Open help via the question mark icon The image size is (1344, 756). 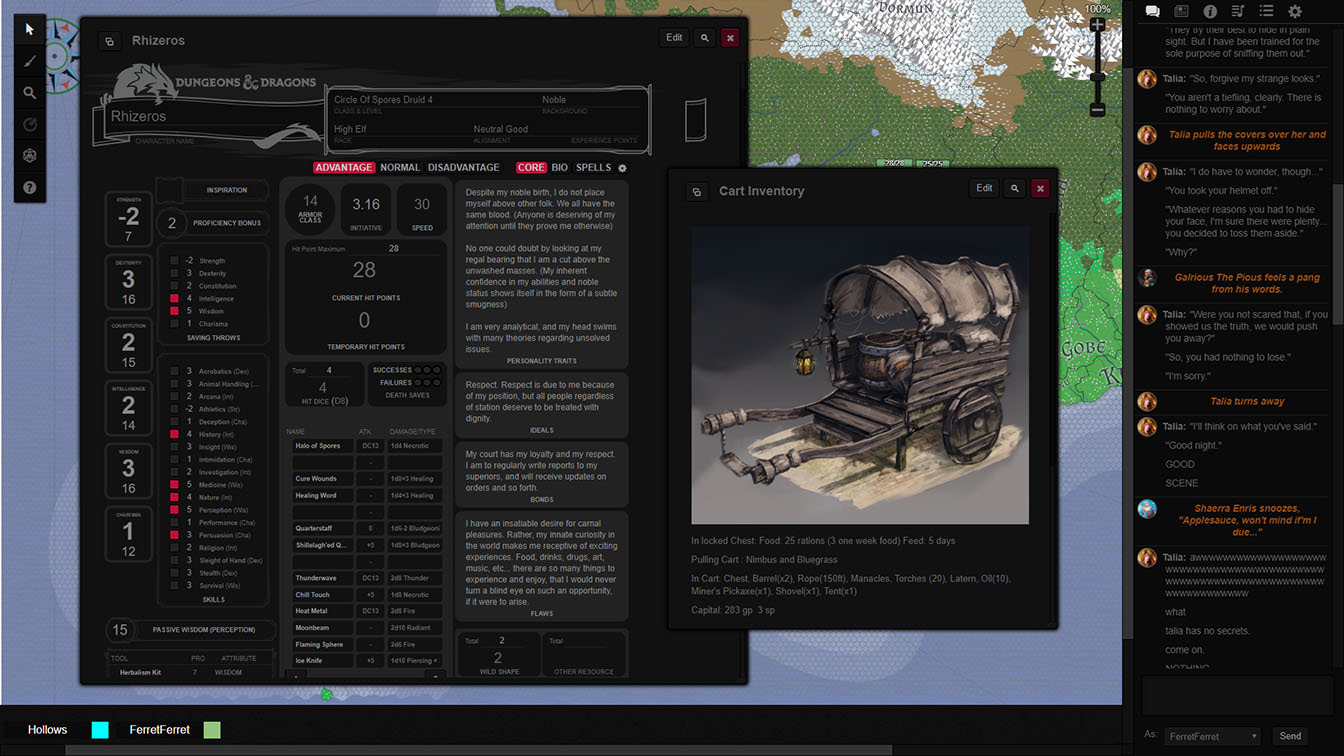click(x=29, y=187)
